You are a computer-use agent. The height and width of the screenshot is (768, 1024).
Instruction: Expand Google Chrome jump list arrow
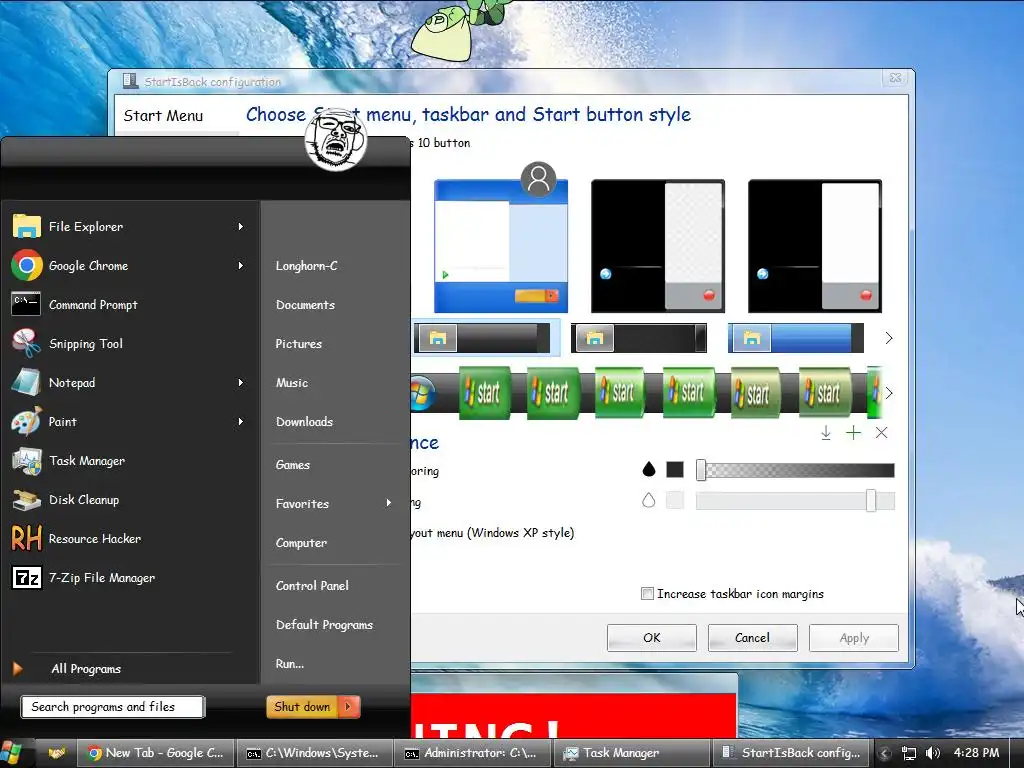(x=240, y=266)
